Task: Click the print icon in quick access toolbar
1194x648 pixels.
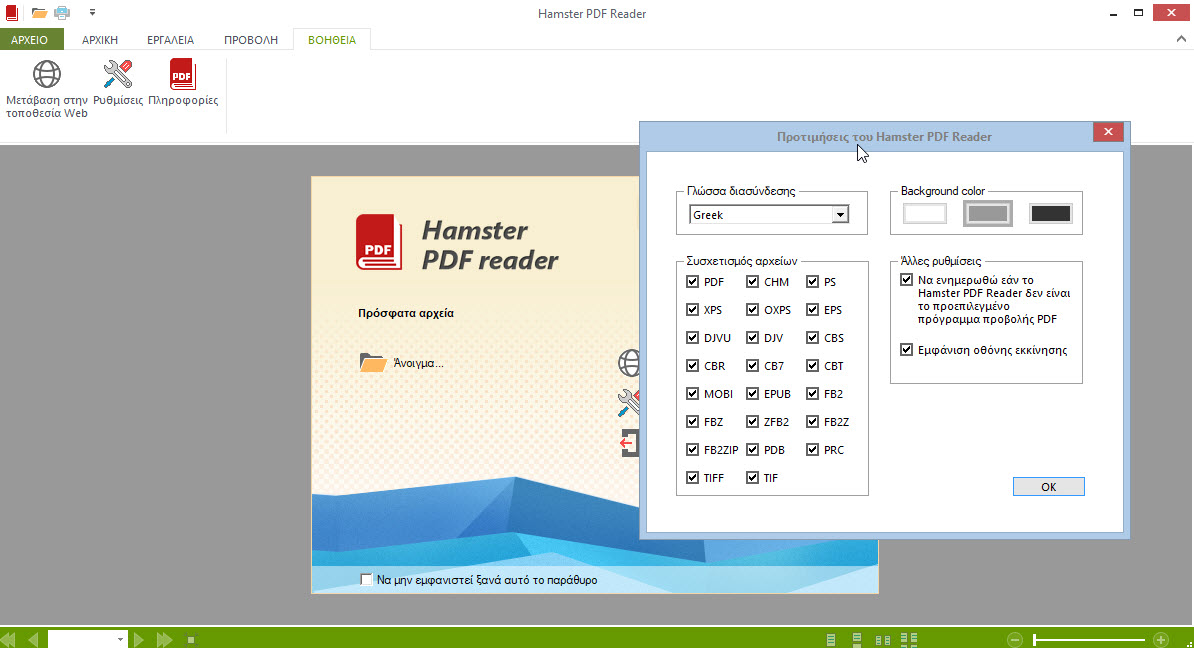Action: (x=62, y=13)
